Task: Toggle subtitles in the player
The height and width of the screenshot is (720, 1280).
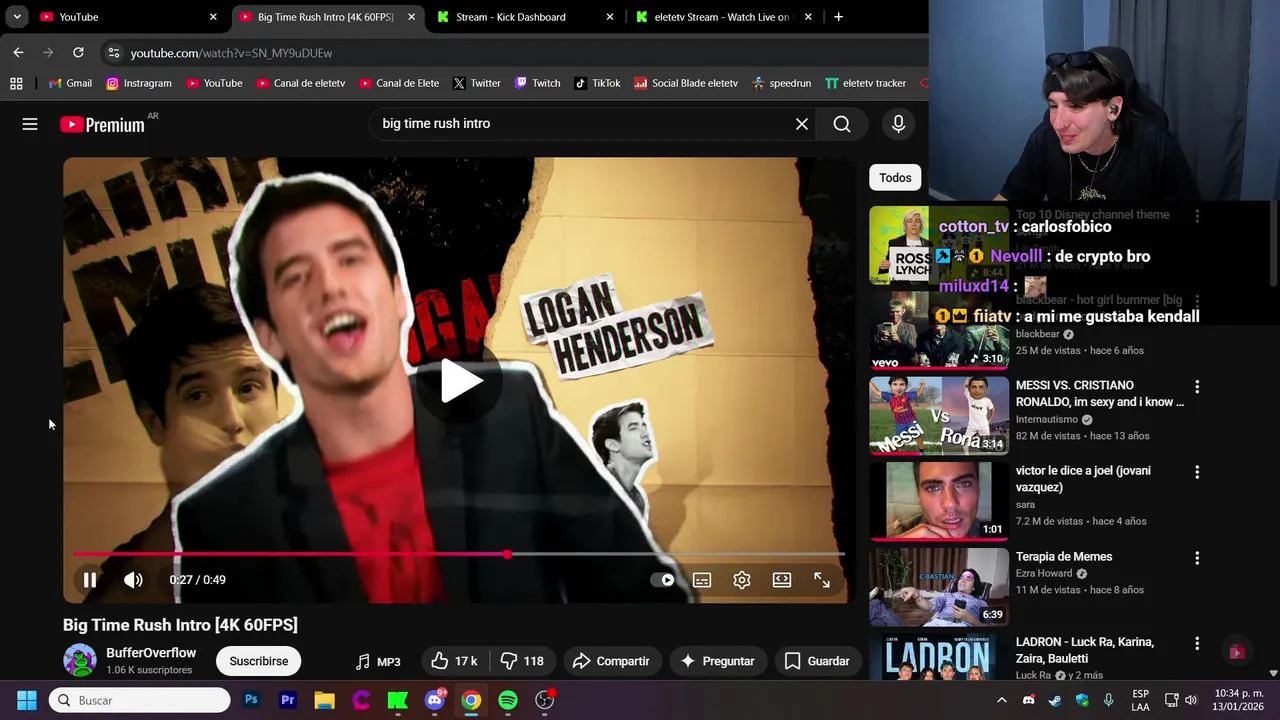Action: (x=702, y=580)
